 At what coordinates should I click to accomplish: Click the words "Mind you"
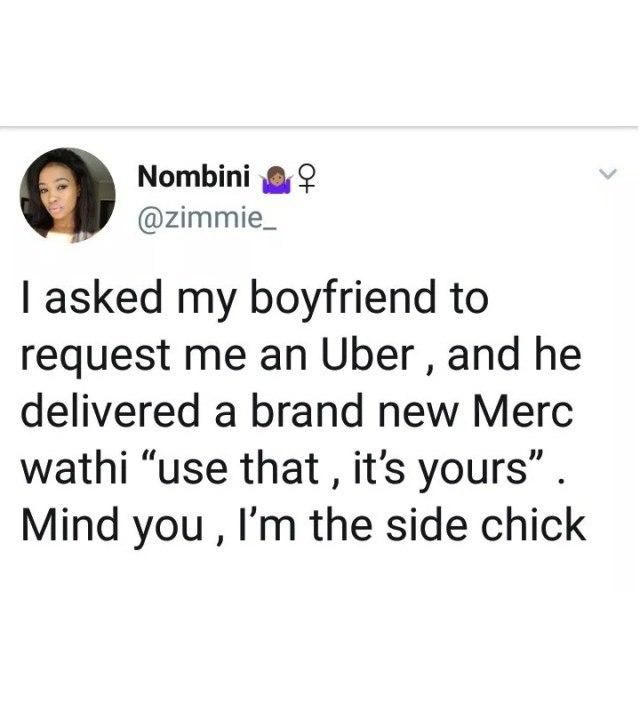click(112, 528)
